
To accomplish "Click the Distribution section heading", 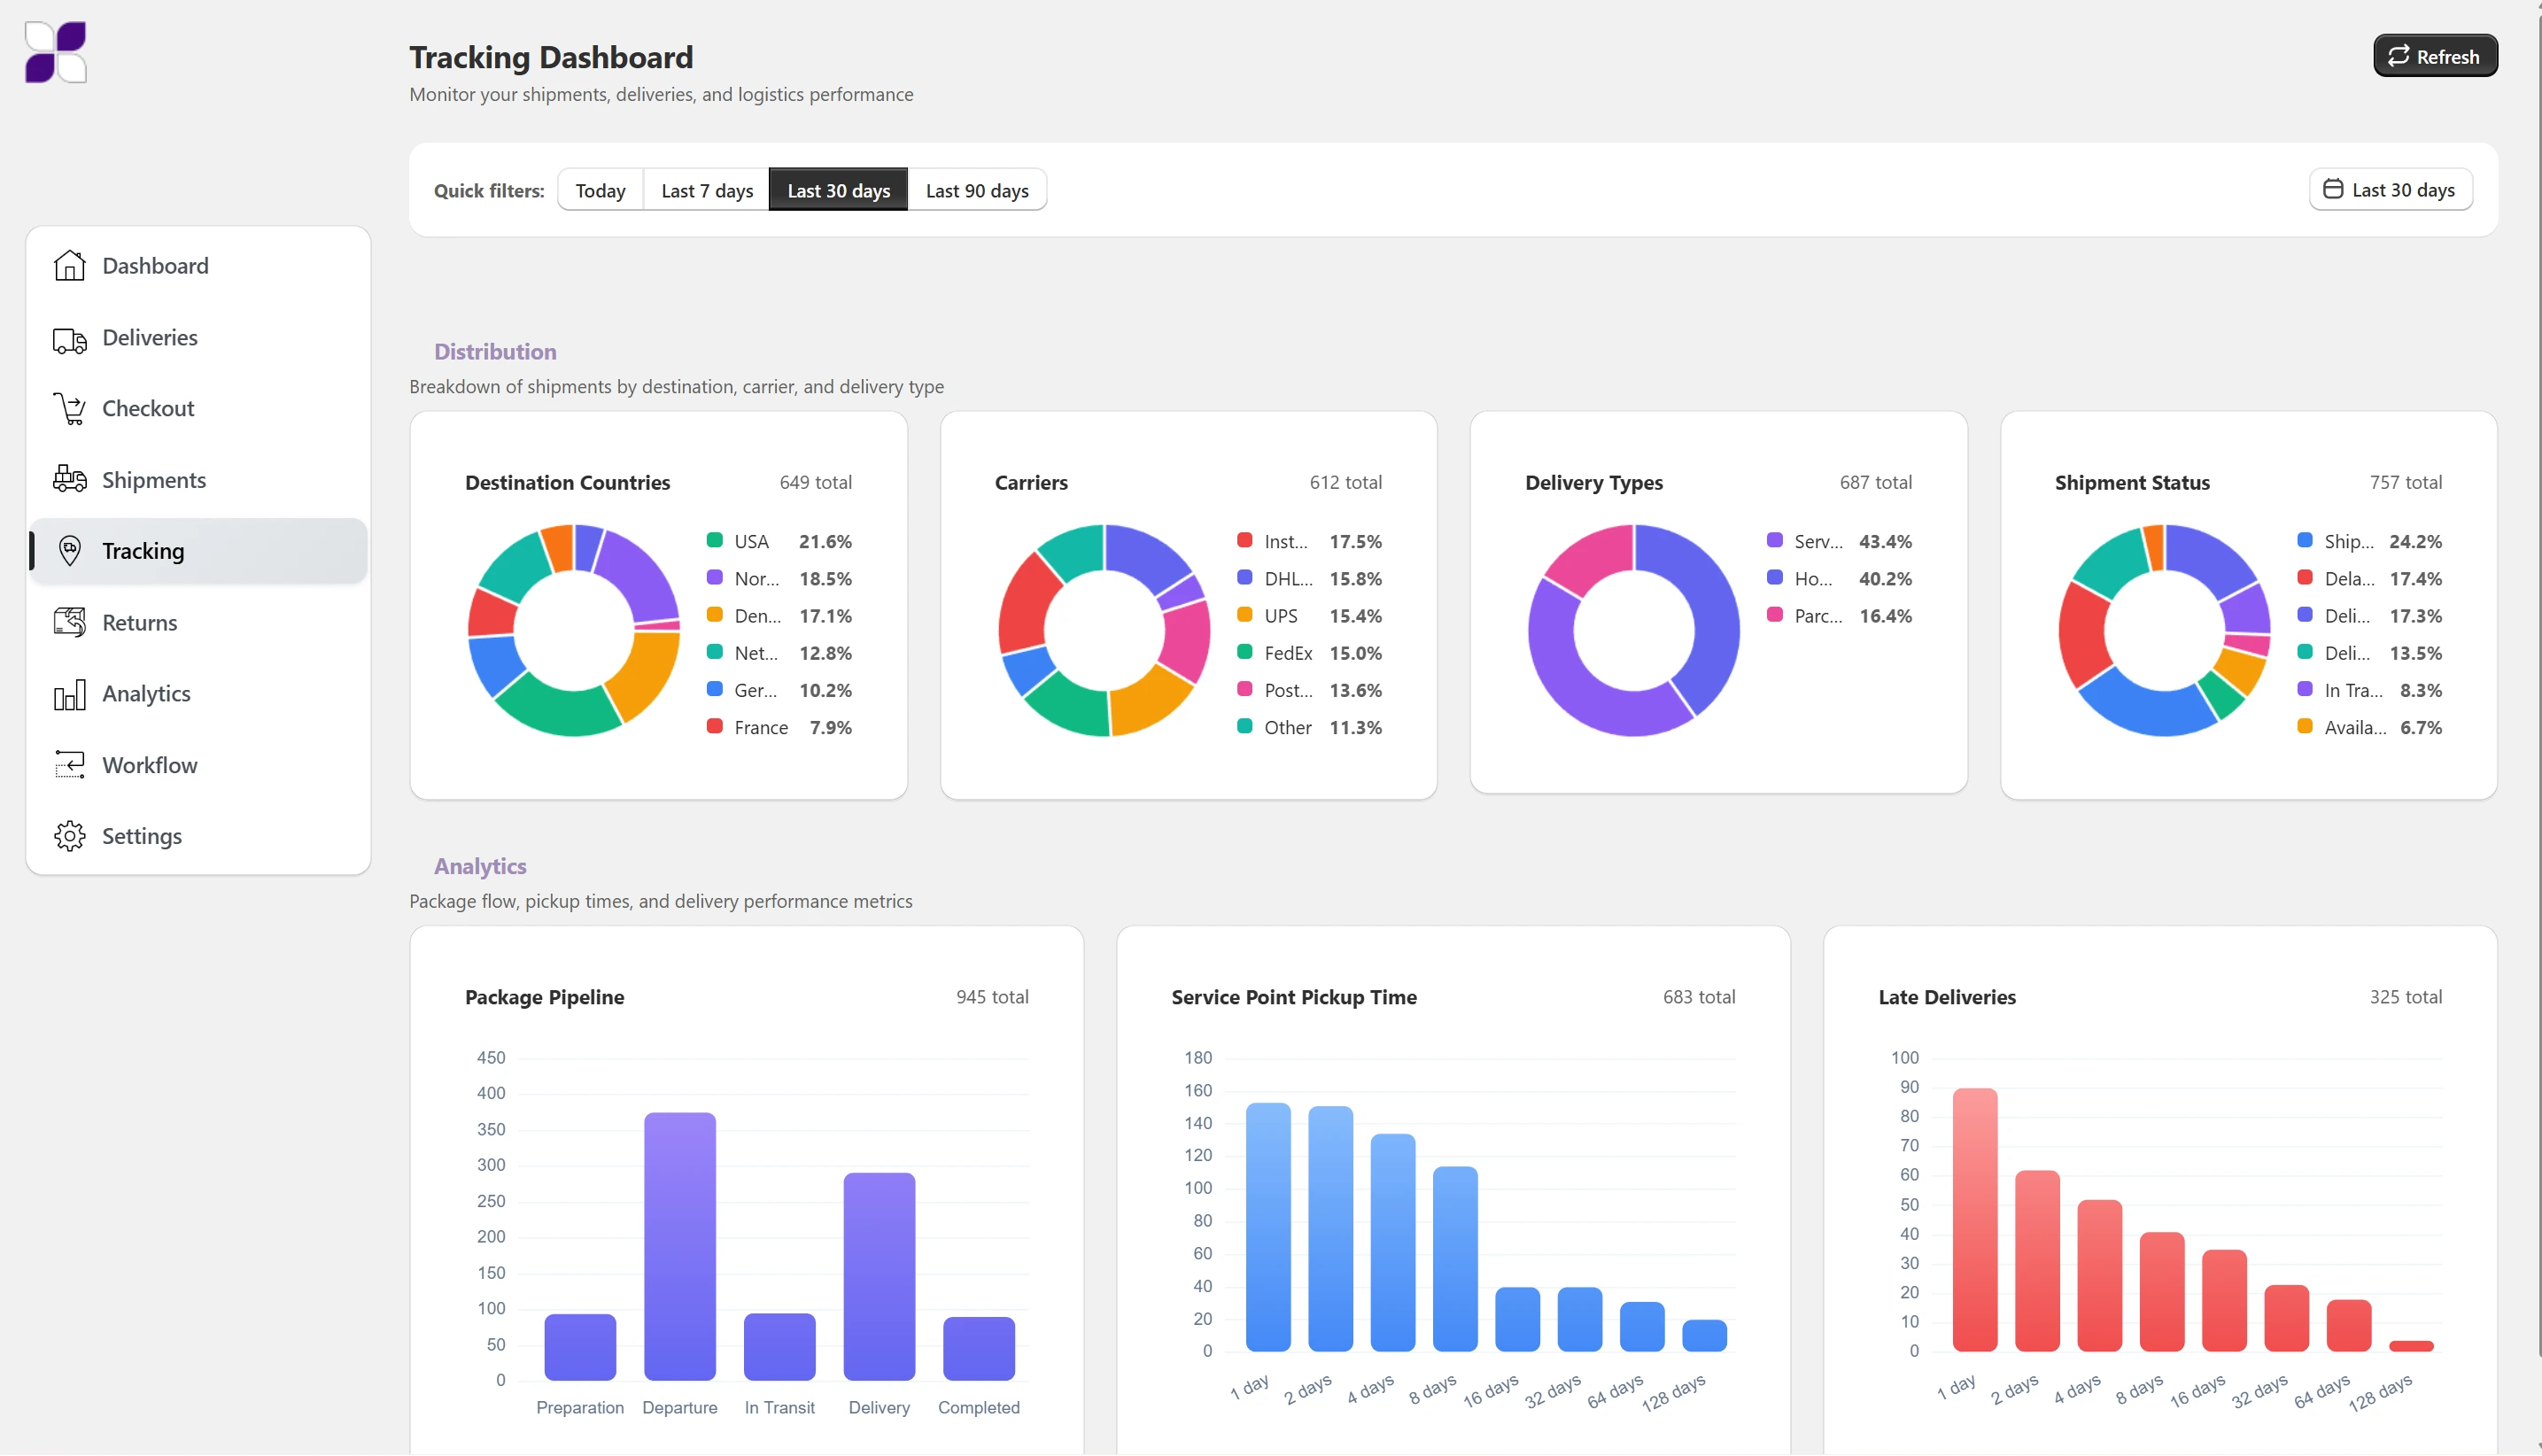I will pos(495,351).
